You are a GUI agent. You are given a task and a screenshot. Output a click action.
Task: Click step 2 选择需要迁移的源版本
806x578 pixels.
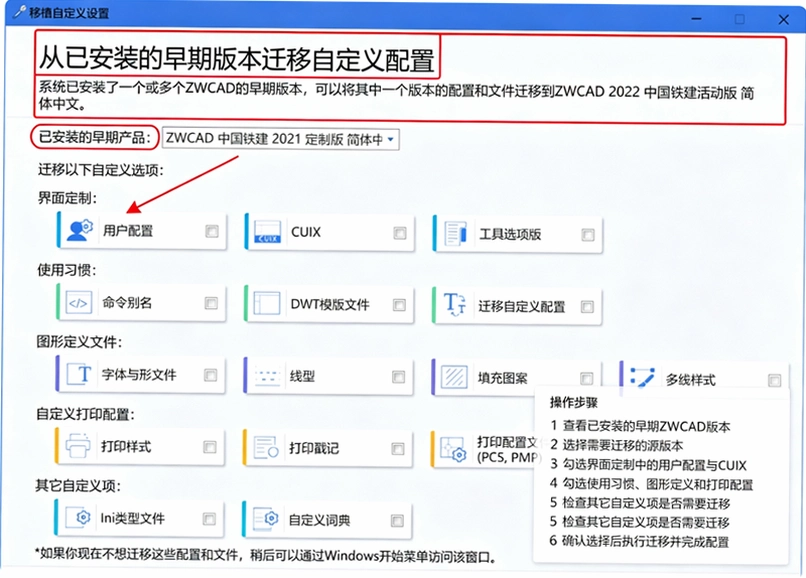(616, 445)
